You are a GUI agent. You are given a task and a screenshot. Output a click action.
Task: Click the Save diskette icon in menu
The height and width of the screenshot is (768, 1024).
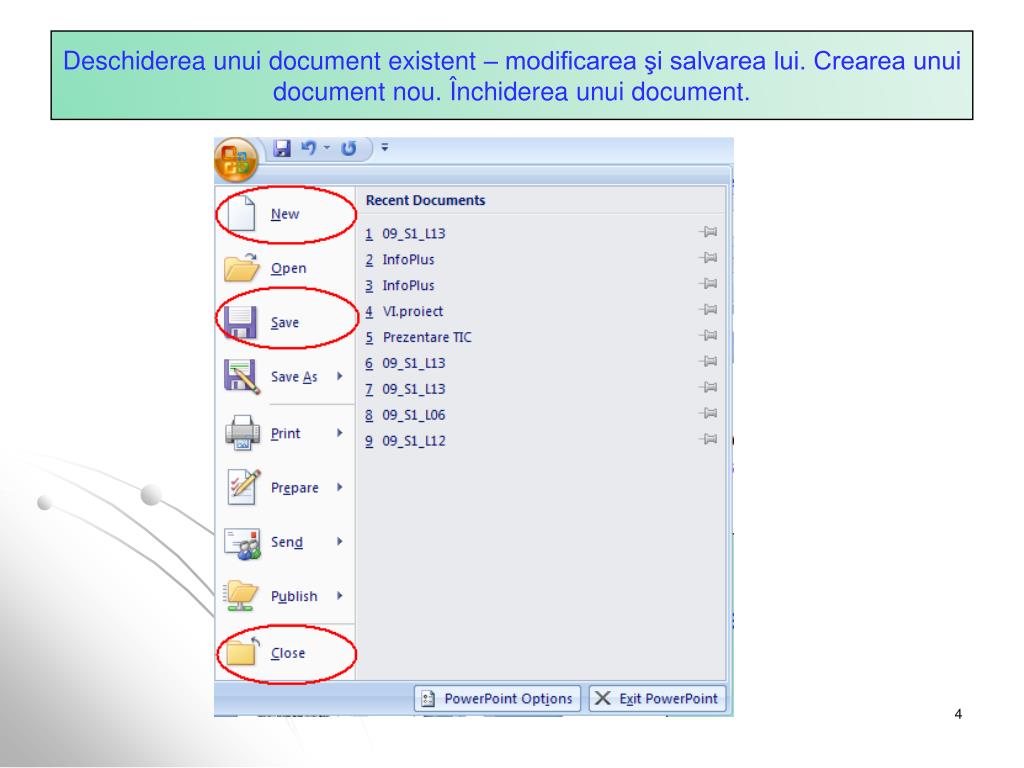(x=240, y=322)
